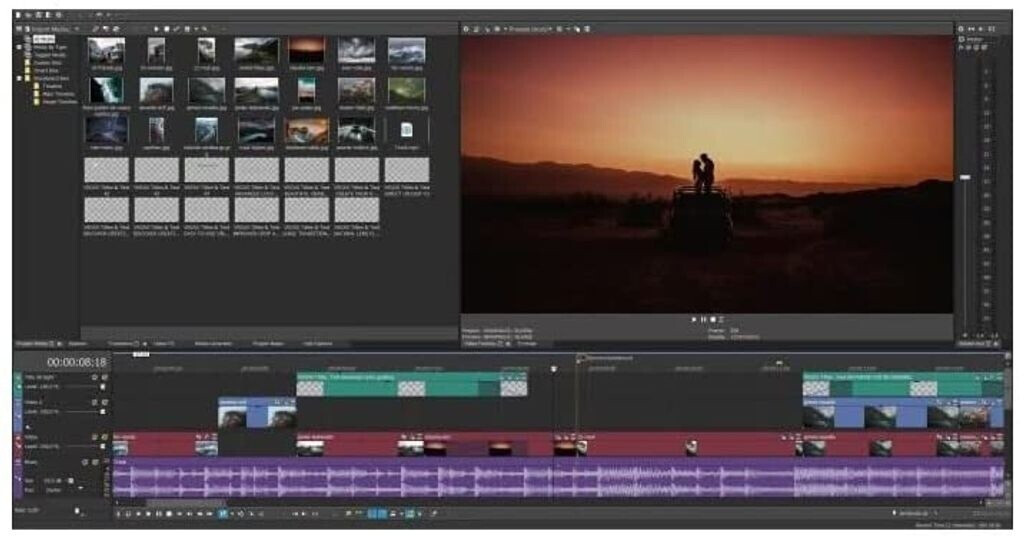Select the sunset orange image thumbnail
Screen dimensions: 1024x536
[x=307, y=50]
